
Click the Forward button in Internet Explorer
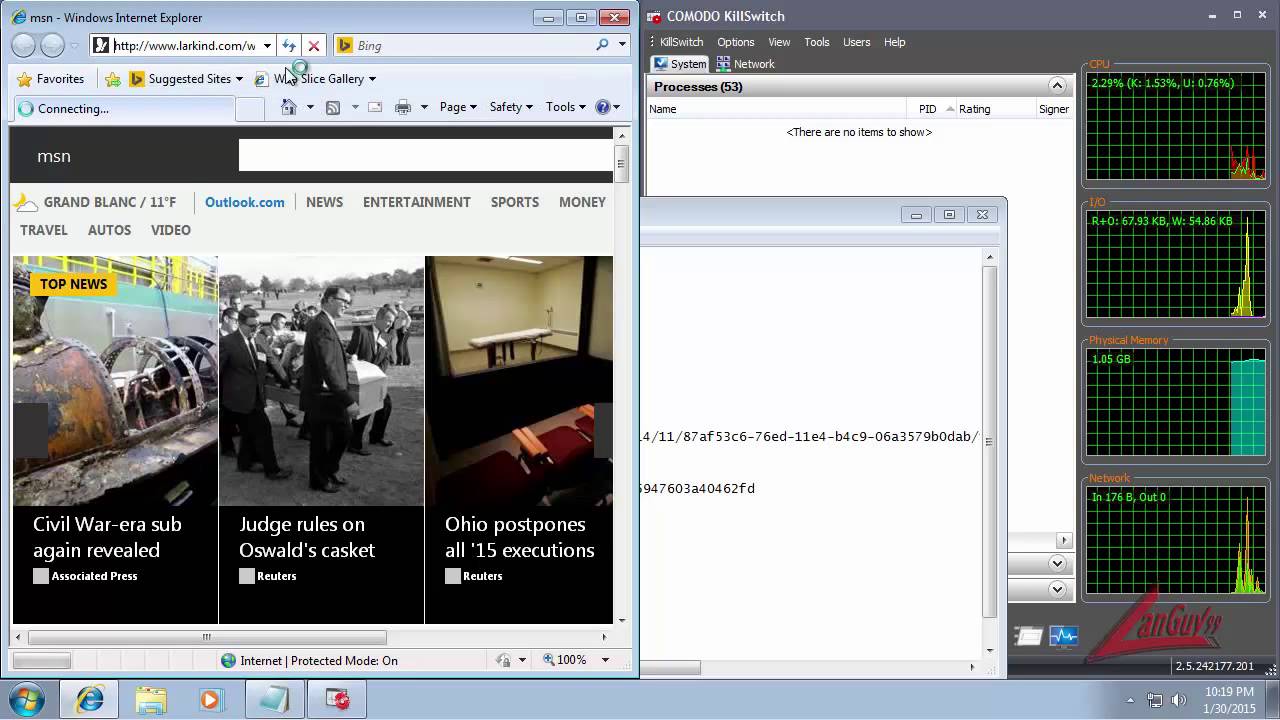click(52, 45)
